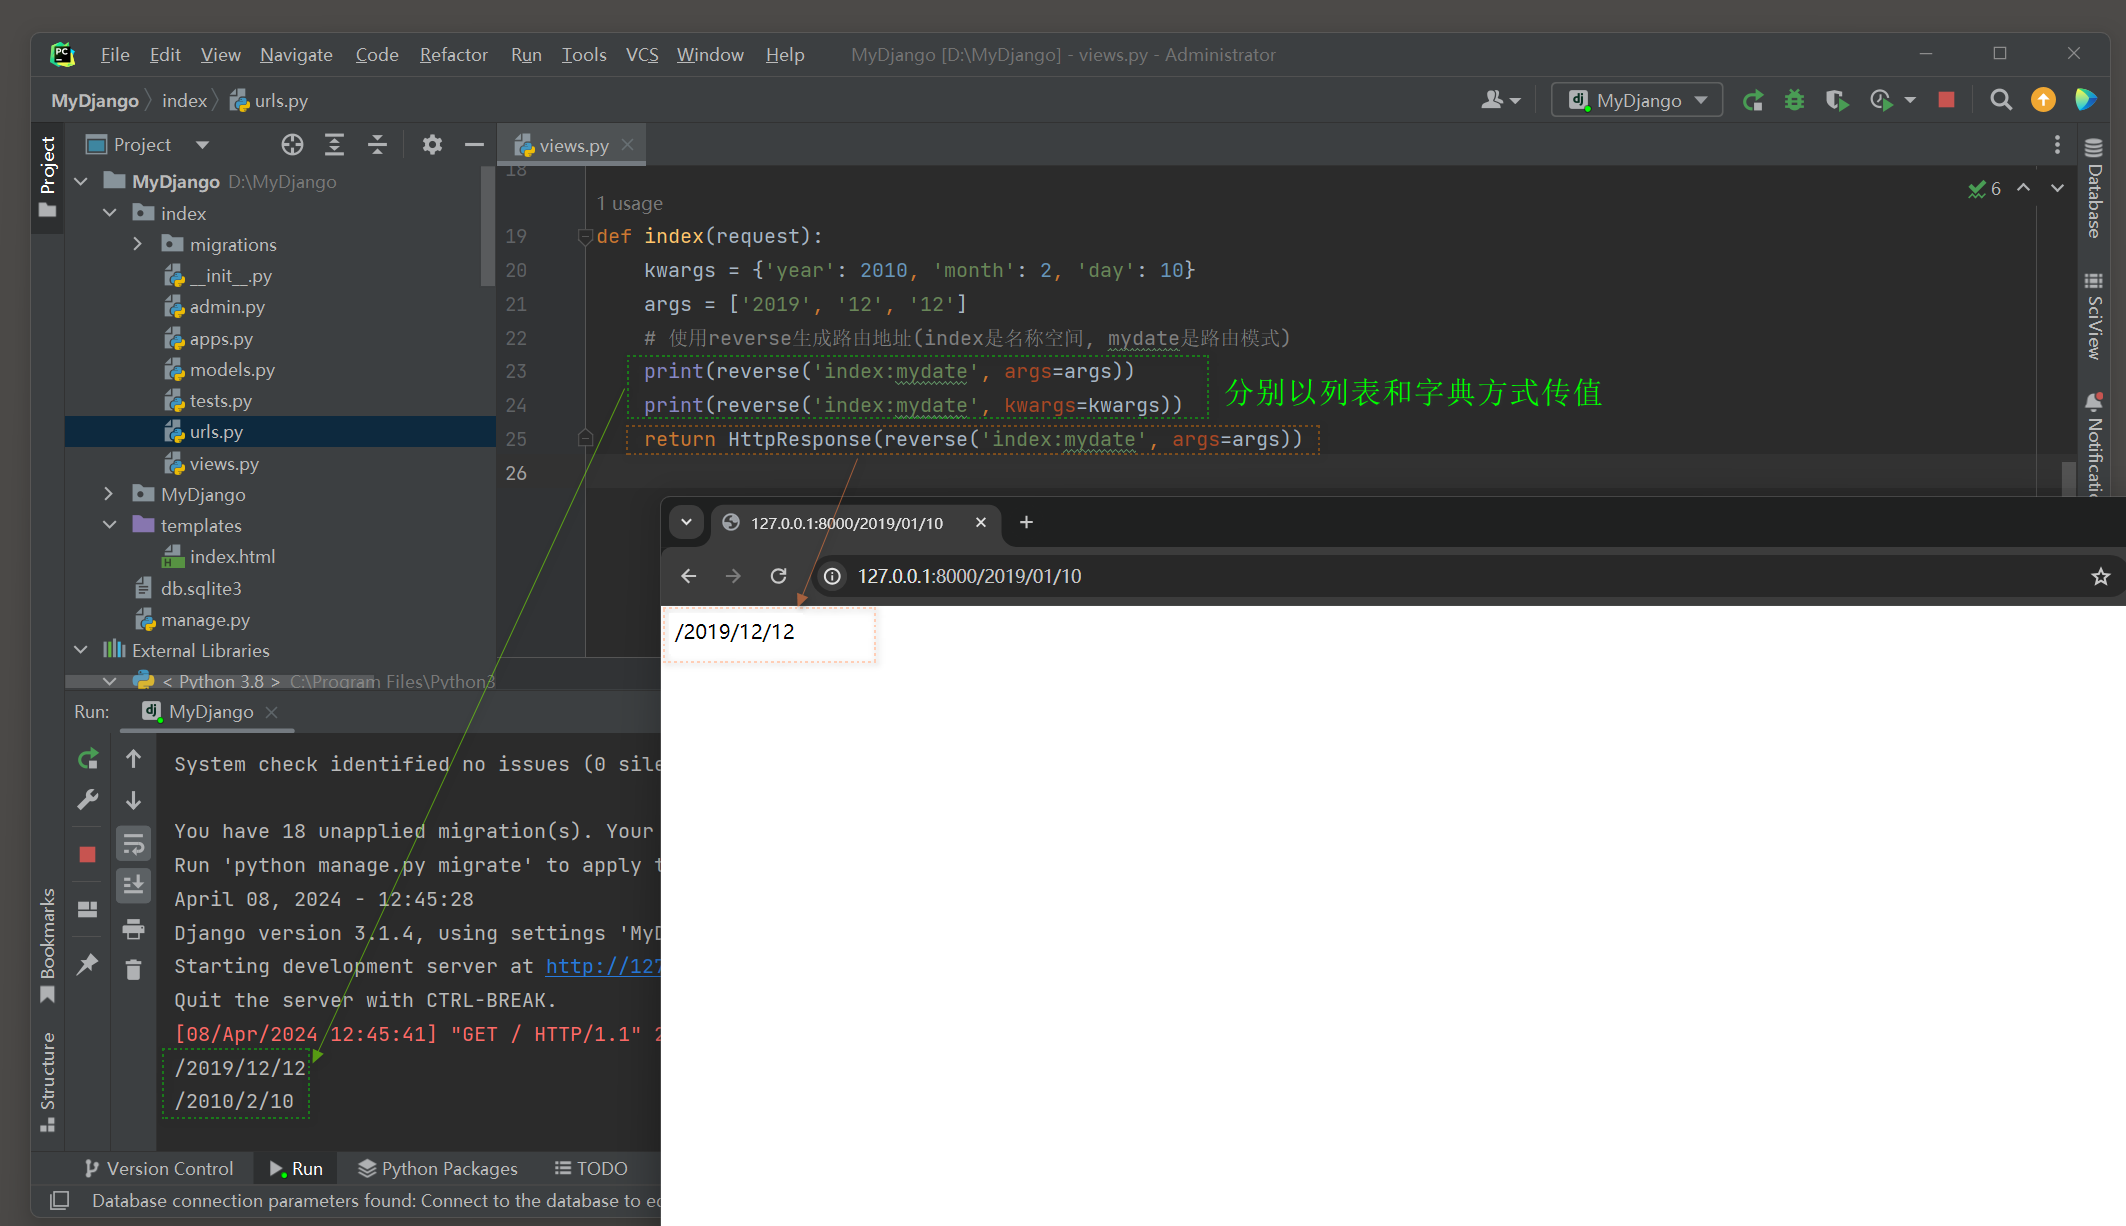Open Project panel settings gear
This screenshot has width=2126, height=1226.
coord(432,145)
